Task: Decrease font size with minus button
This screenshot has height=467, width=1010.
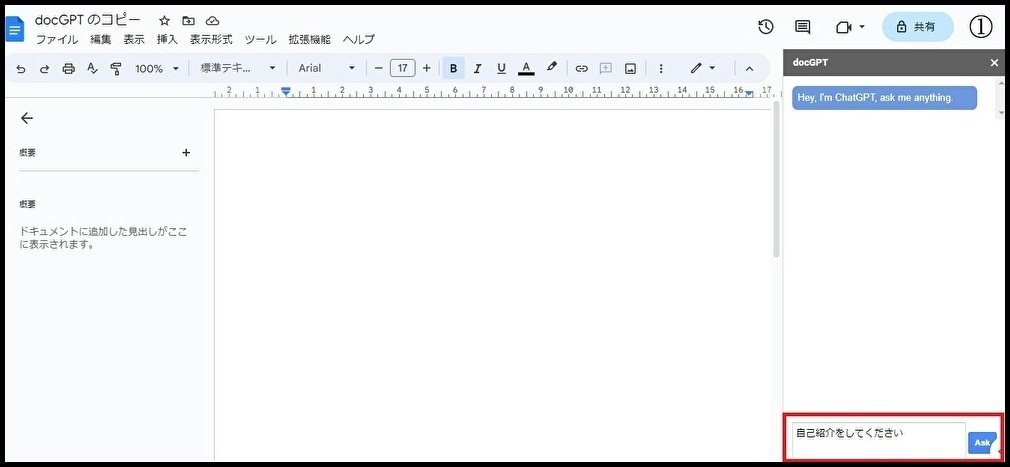Action: click(x=379, y=68)
